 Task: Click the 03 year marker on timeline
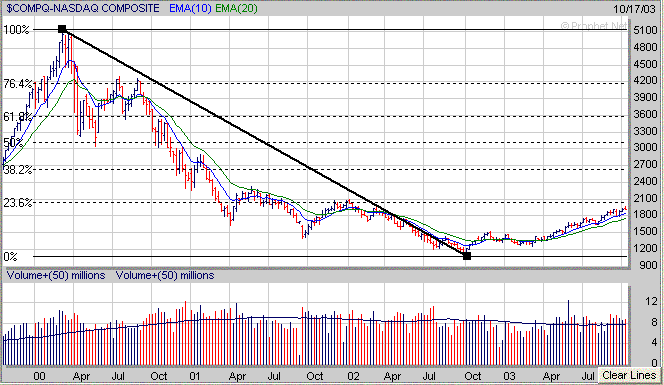509,376
